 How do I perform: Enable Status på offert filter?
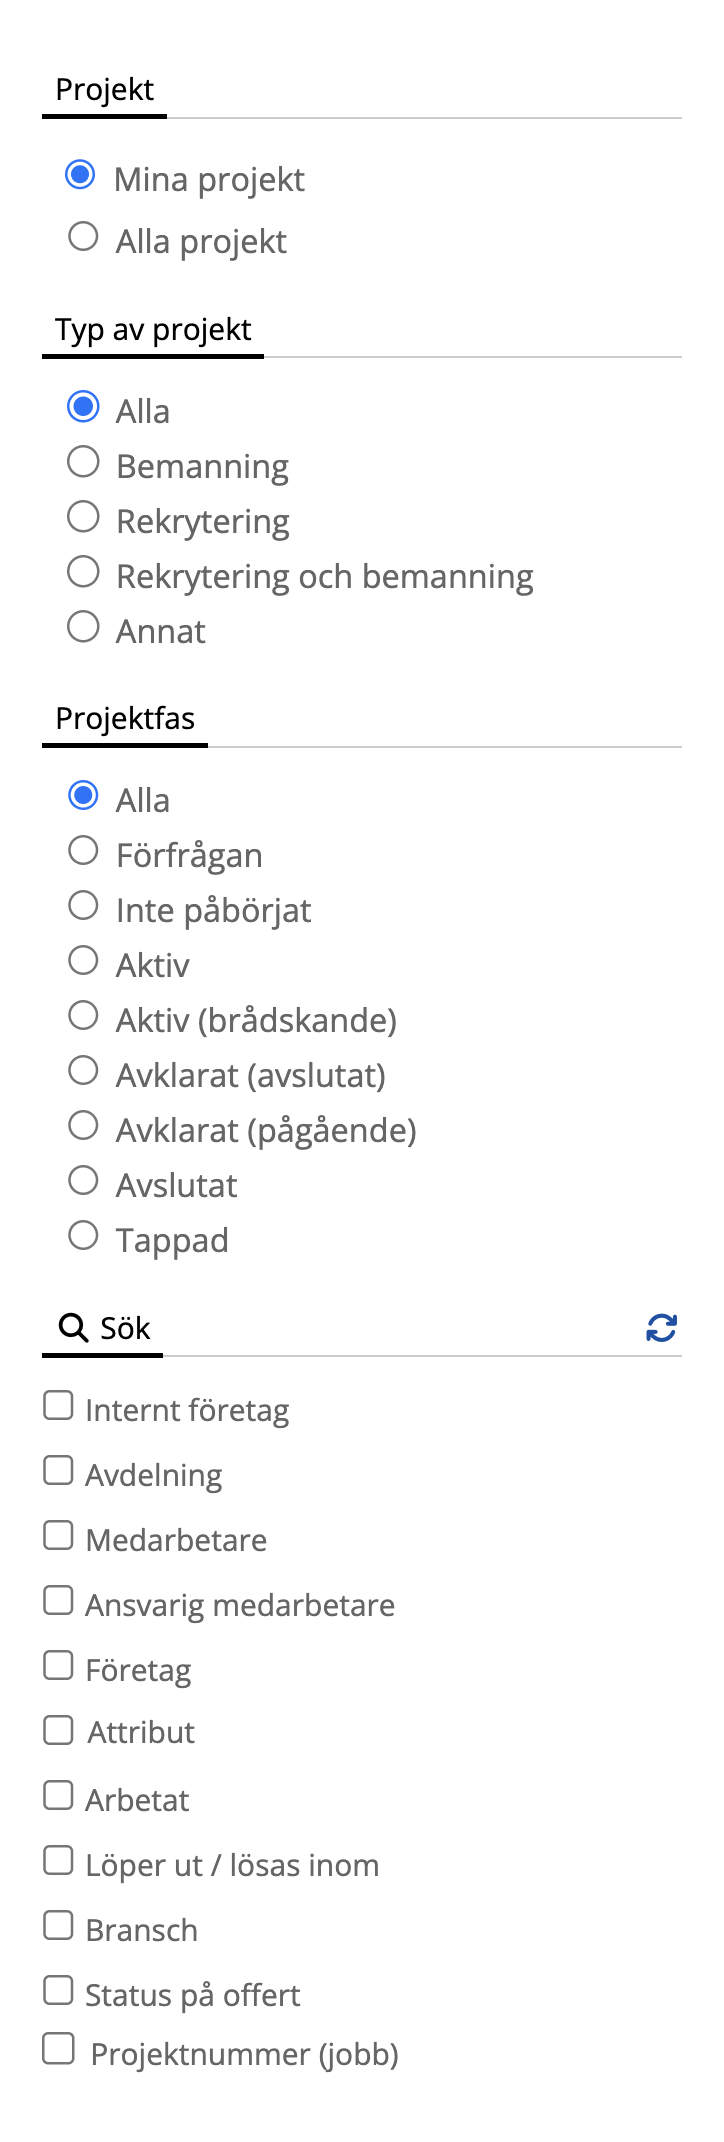click(x=58, y=1991)
